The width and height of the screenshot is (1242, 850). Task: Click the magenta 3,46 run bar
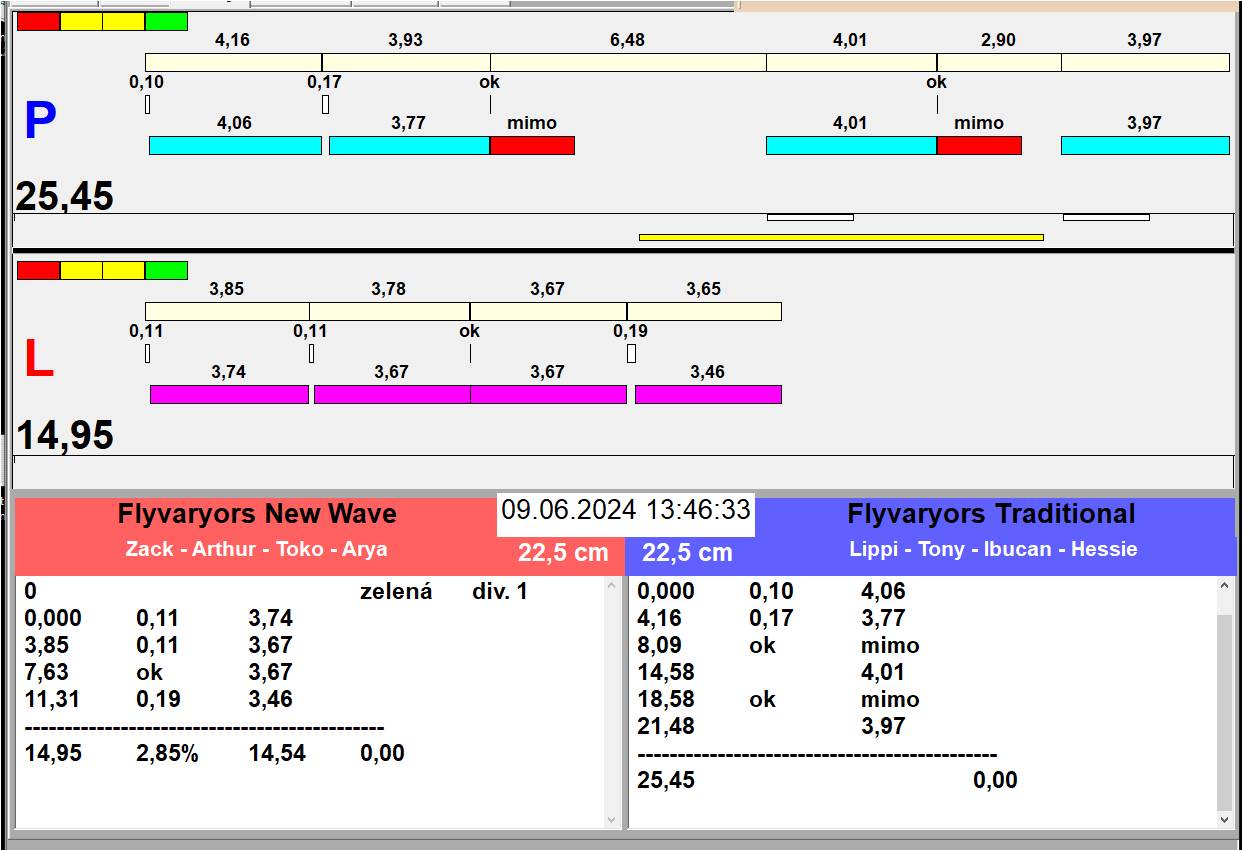(x=708, y=394)
